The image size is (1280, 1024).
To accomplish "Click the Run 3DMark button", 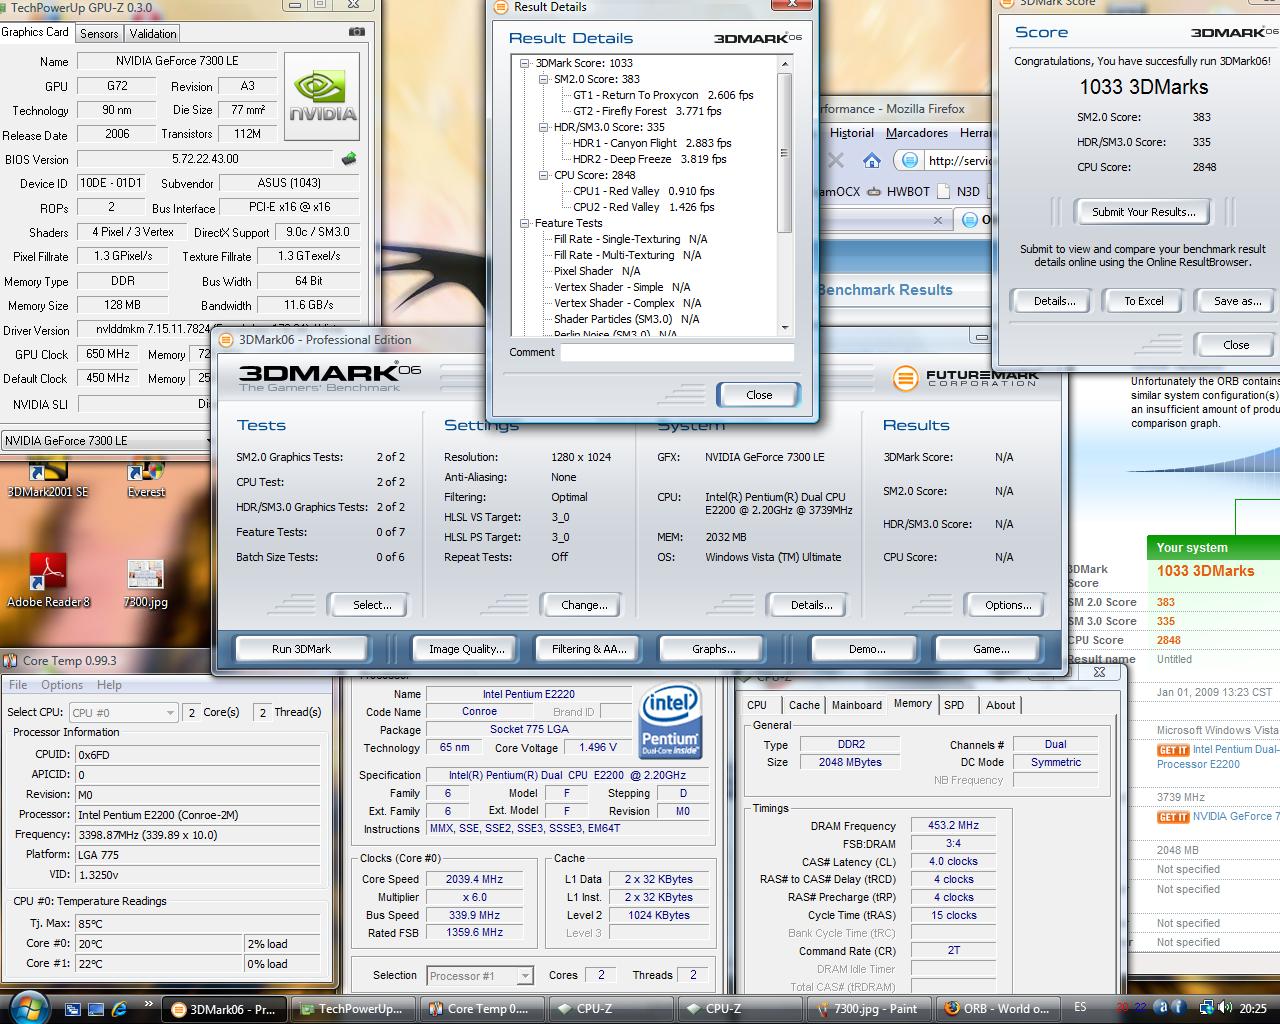I will click(x=301, y=649).
